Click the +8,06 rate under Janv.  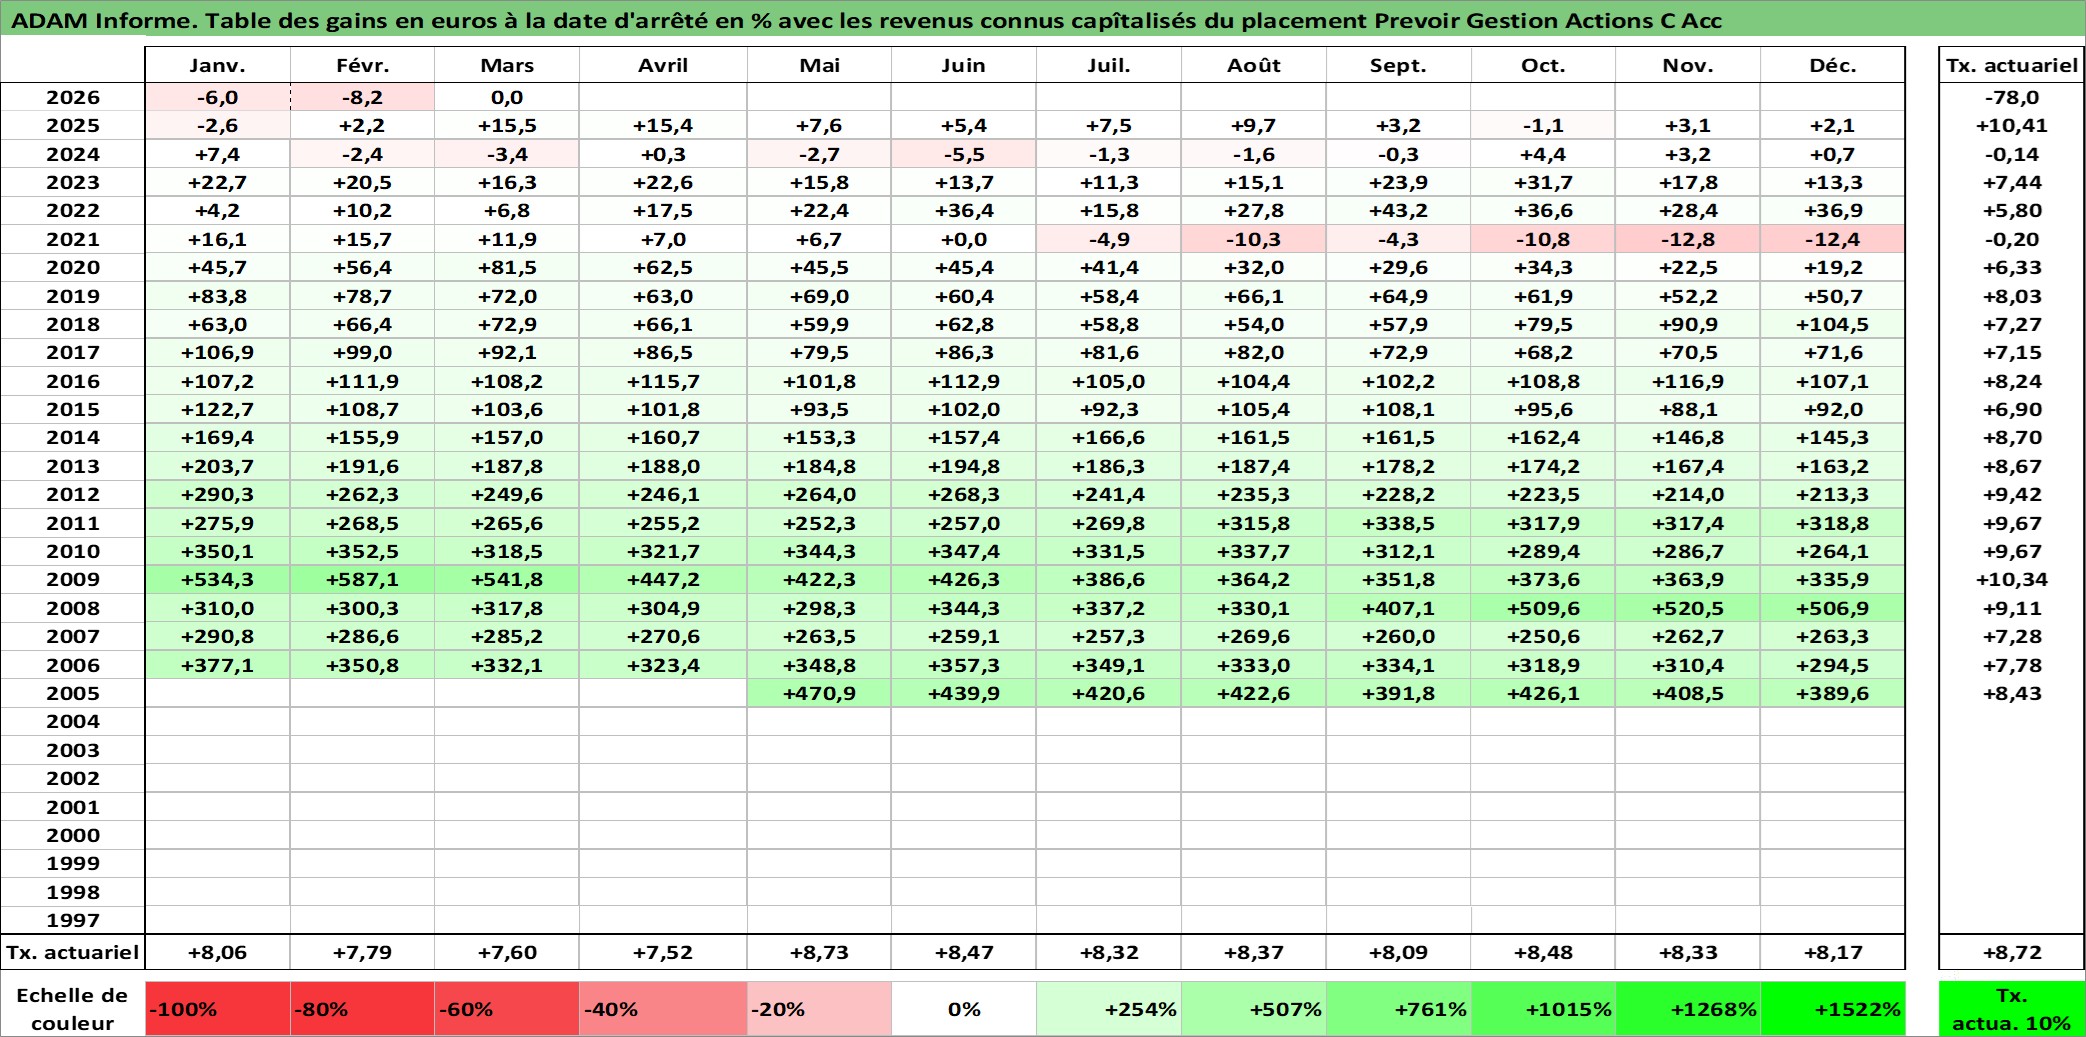(218, 952)
